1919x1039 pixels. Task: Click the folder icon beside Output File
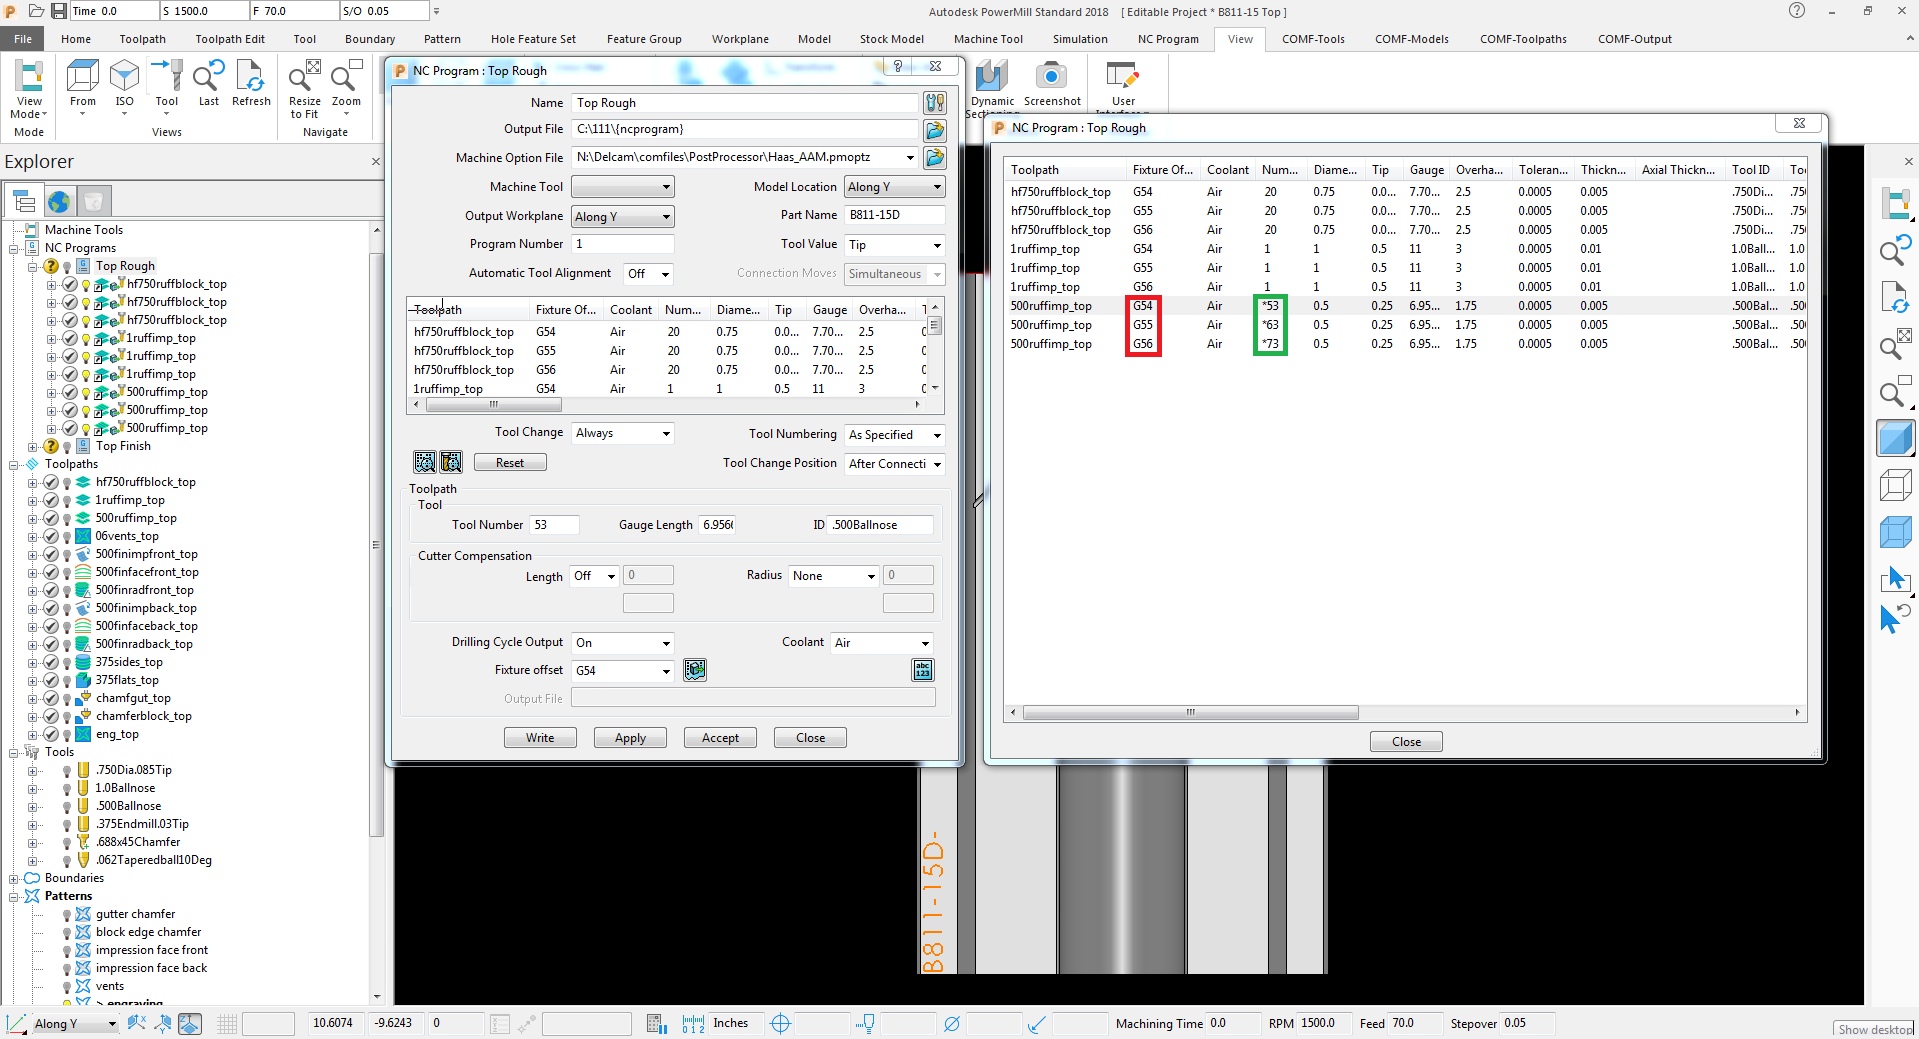coord(934,129)
